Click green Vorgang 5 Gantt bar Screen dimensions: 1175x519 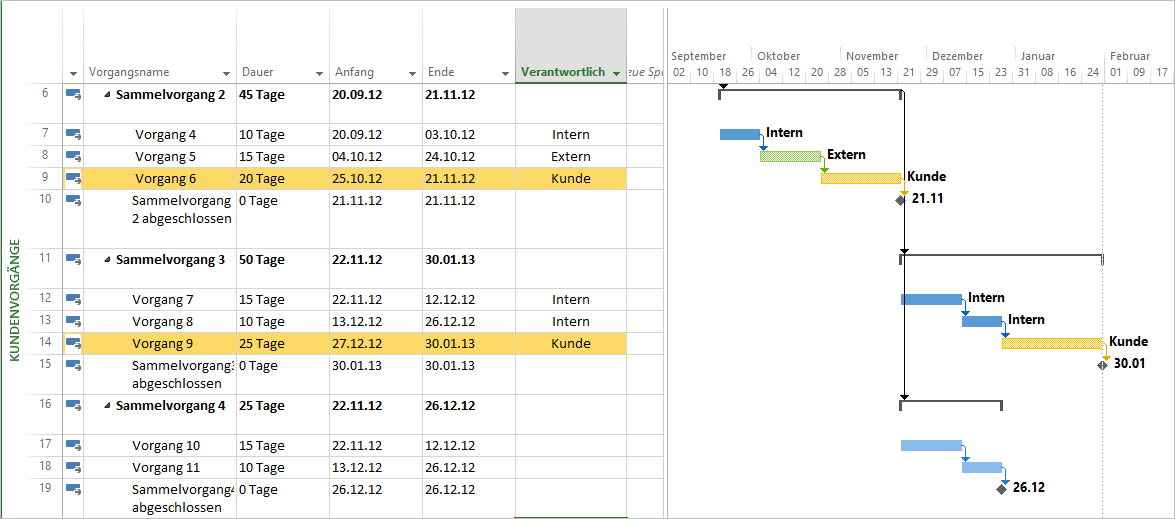point(790,156)
